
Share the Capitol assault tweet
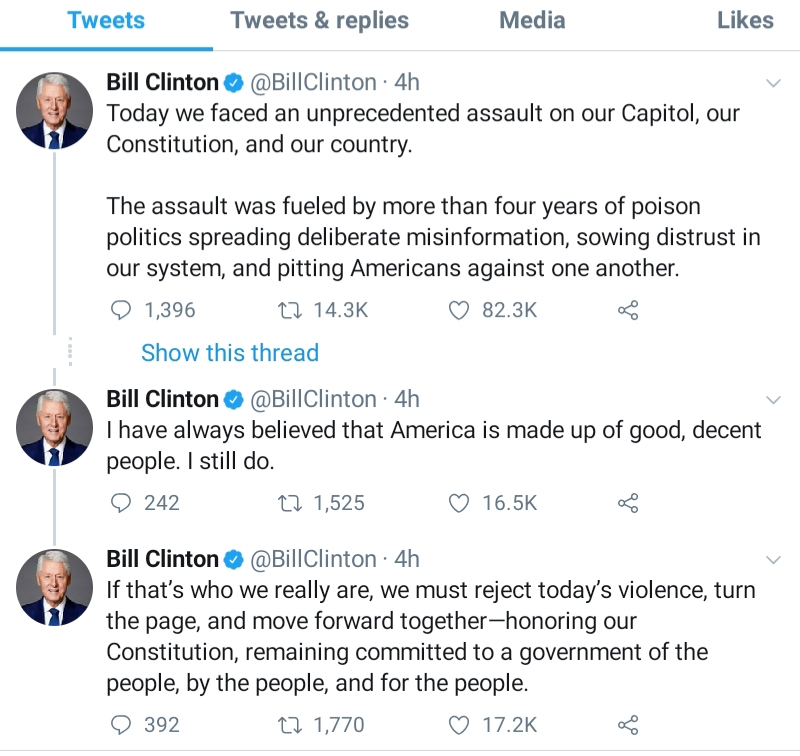tap(628, 311)
